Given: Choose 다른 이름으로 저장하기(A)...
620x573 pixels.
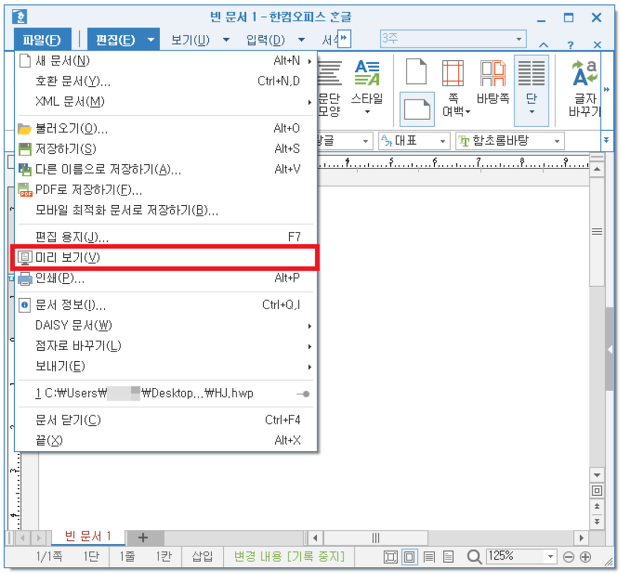Looking at the screenshot, I should pyautogui.click(x=165, y=169).
